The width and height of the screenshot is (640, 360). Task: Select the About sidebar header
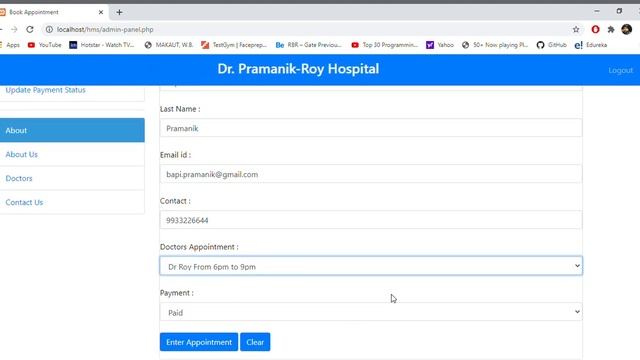click(x=72, y=130)
